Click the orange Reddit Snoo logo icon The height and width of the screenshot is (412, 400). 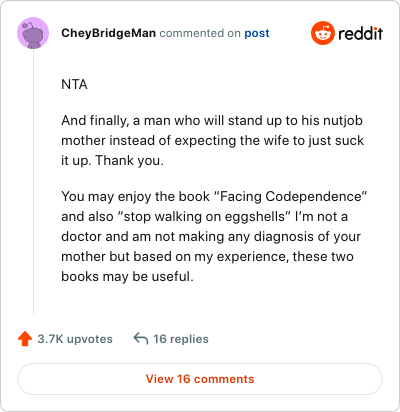point(322,33)
